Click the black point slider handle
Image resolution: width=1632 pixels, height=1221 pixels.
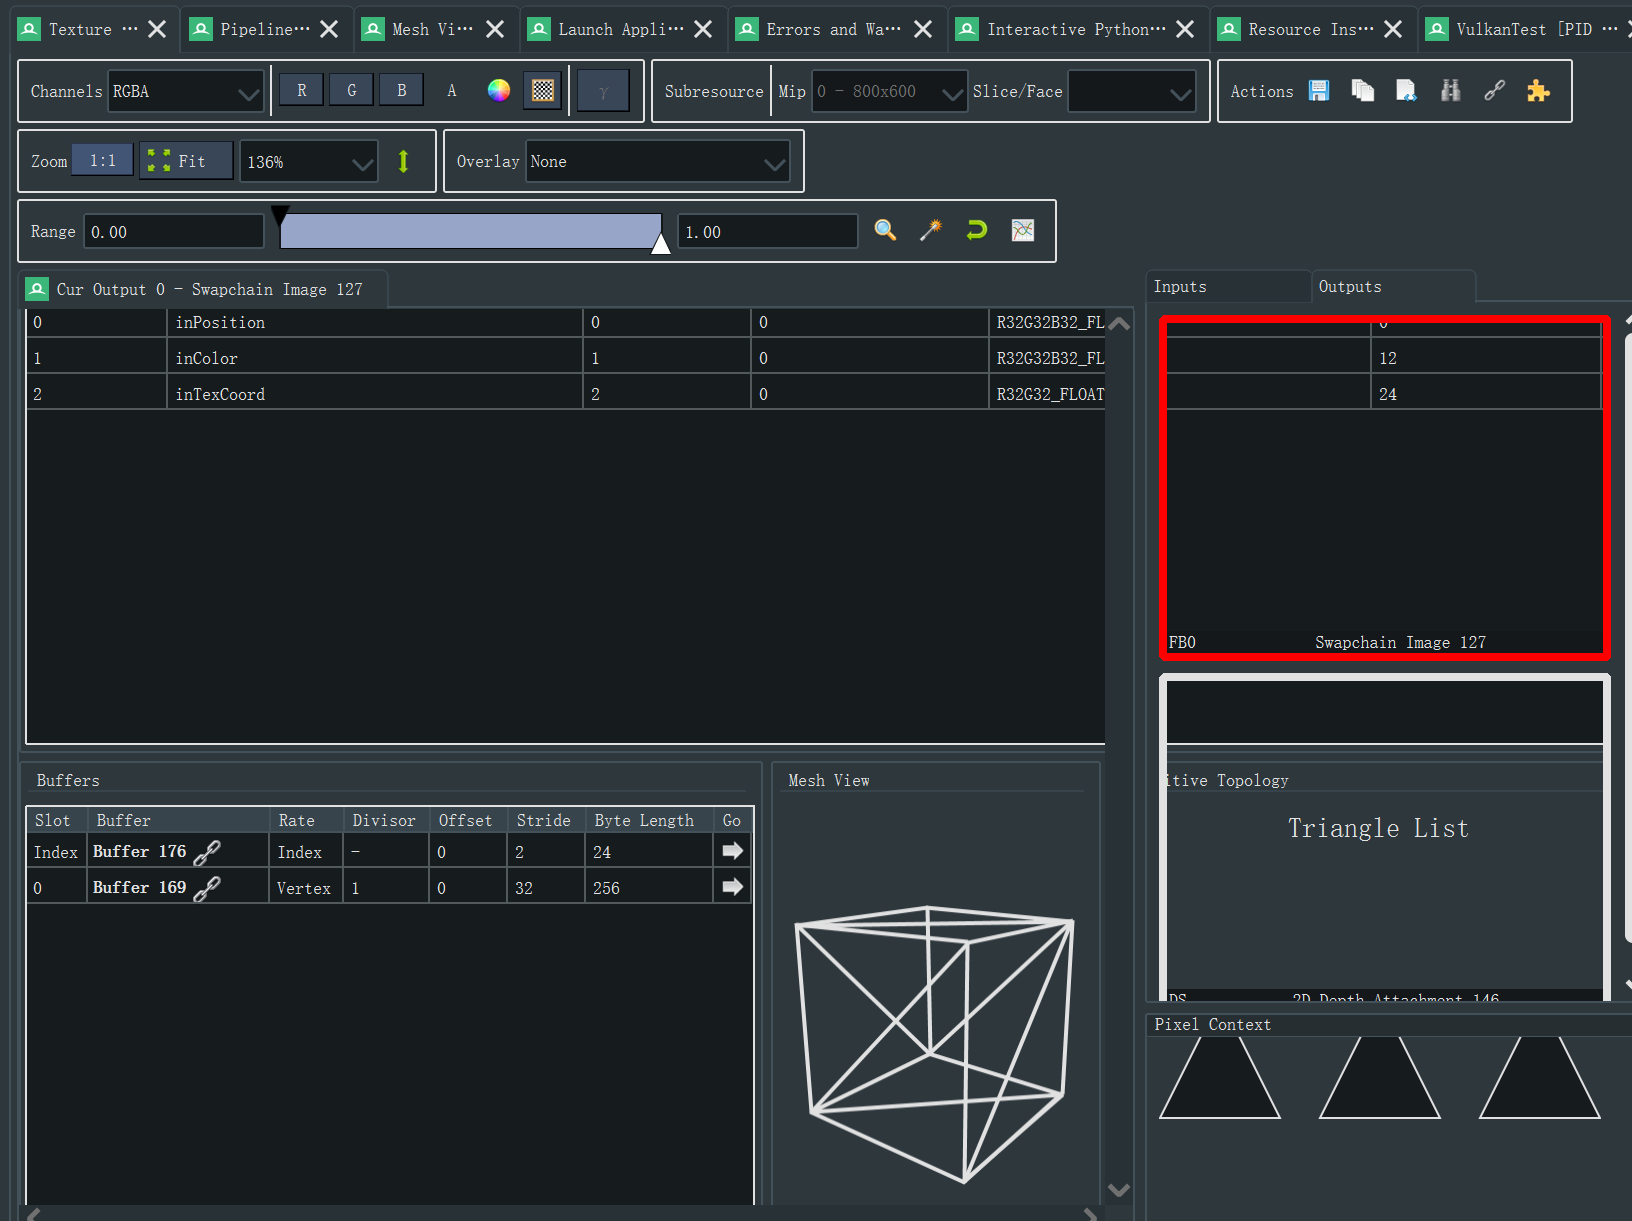tap(280, 216)
